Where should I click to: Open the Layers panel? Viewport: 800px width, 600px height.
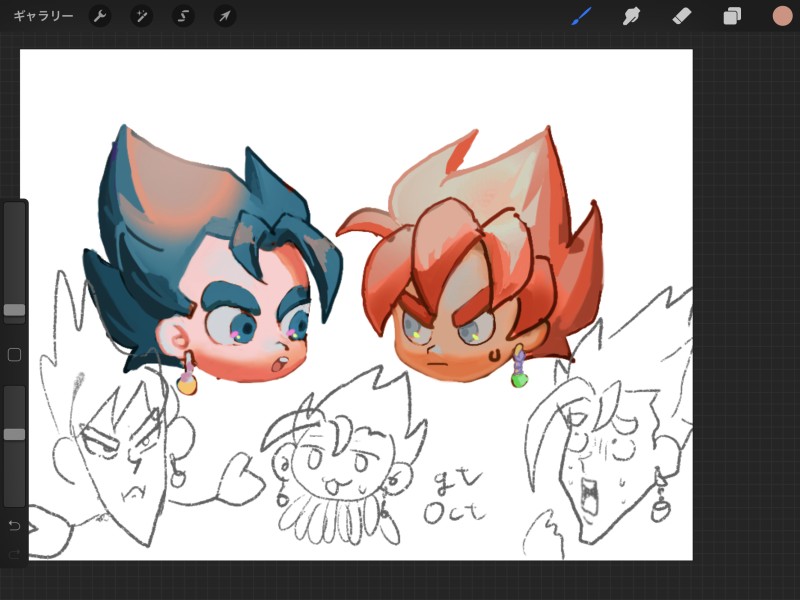coord(732,16)
